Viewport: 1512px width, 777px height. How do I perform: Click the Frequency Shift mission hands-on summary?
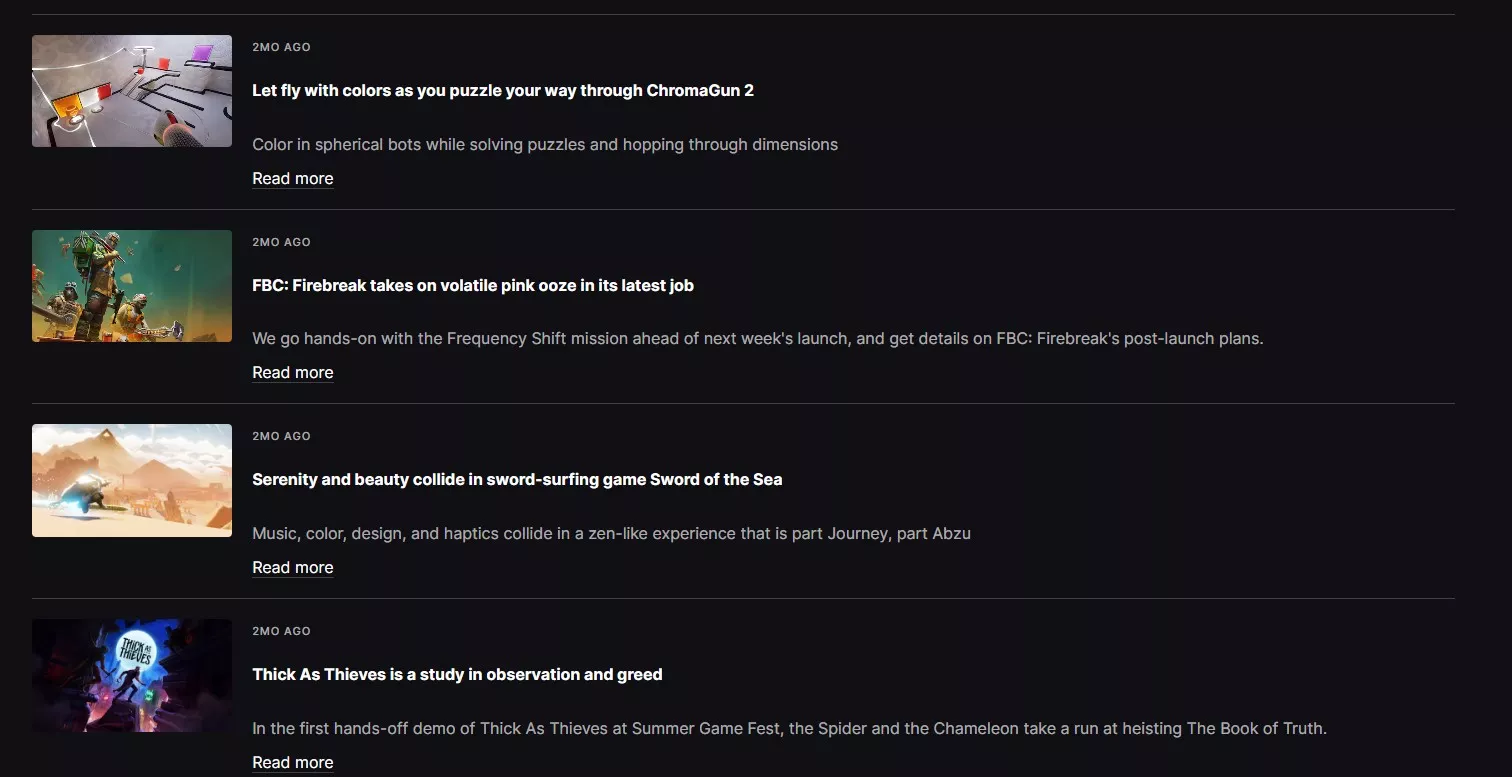757,338
